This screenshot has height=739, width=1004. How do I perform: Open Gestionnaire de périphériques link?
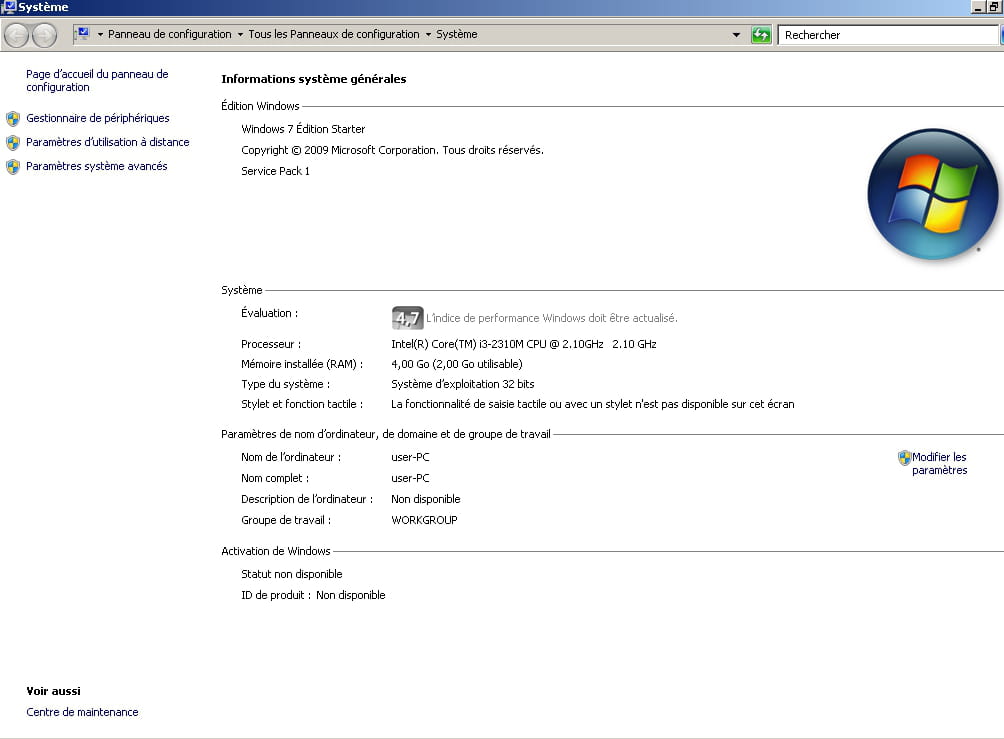97,118
